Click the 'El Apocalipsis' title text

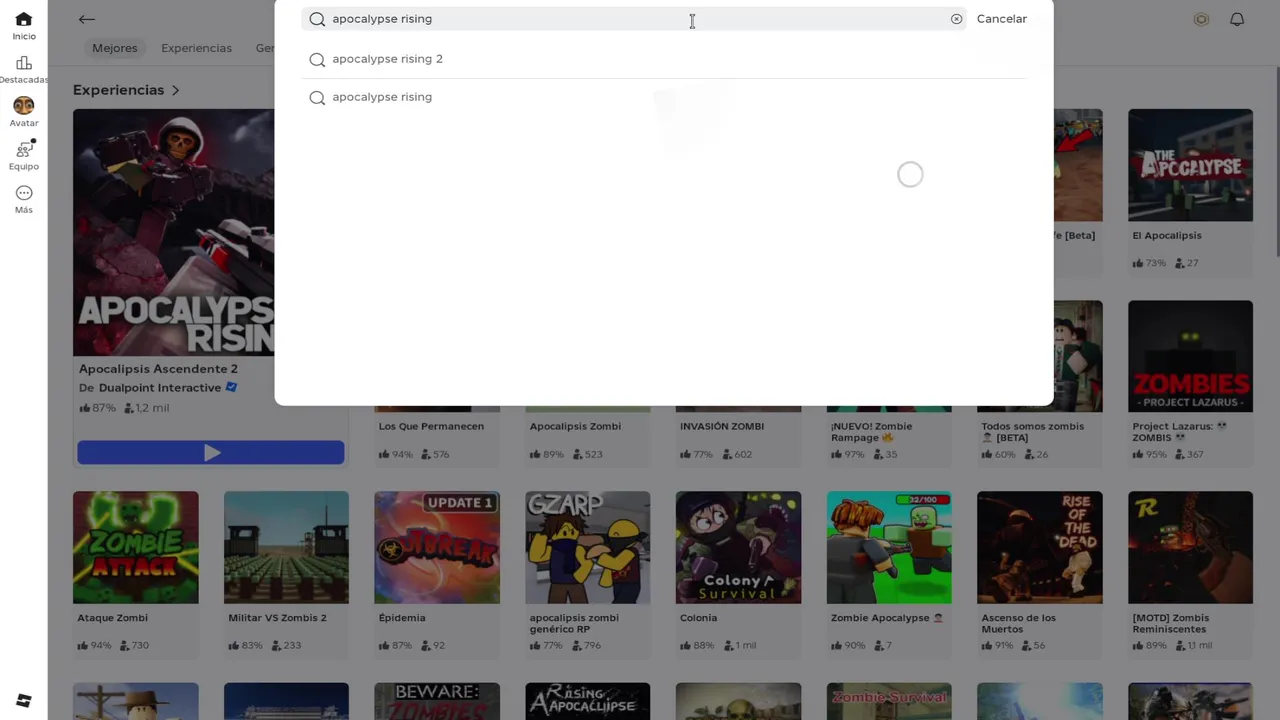click(1167, 236)
